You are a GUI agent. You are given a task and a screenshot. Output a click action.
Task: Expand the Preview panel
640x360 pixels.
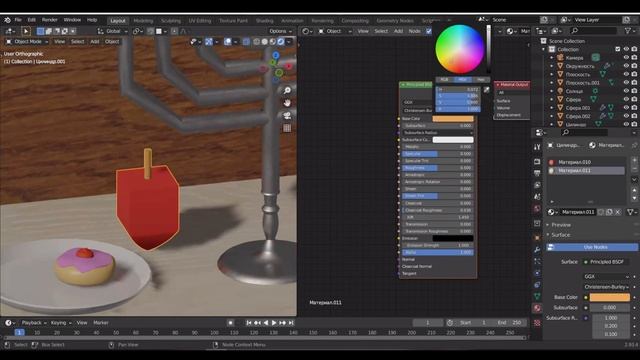click(x=561, y=225)
